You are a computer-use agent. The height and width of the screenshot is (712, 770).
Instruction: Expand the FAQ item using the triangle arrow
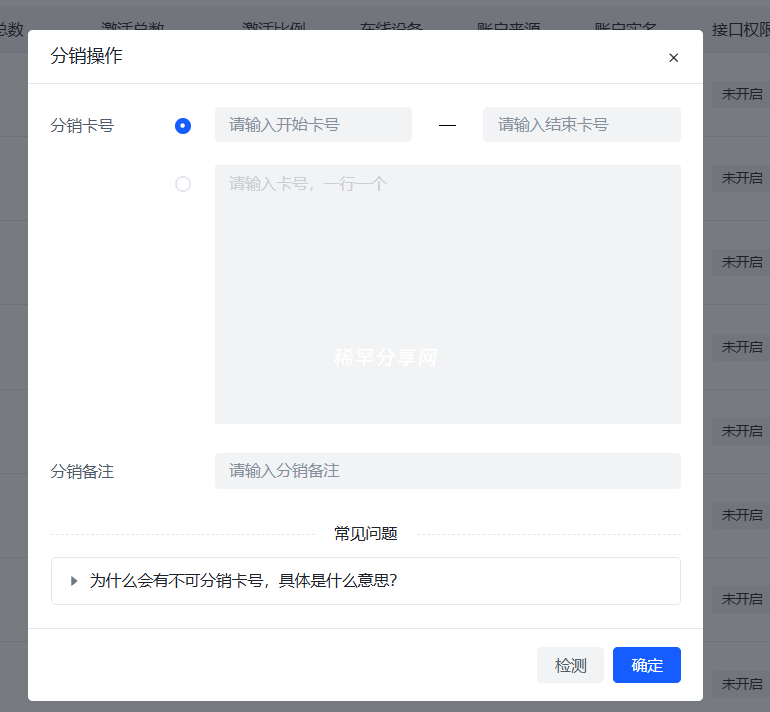[x=74, y=581]
